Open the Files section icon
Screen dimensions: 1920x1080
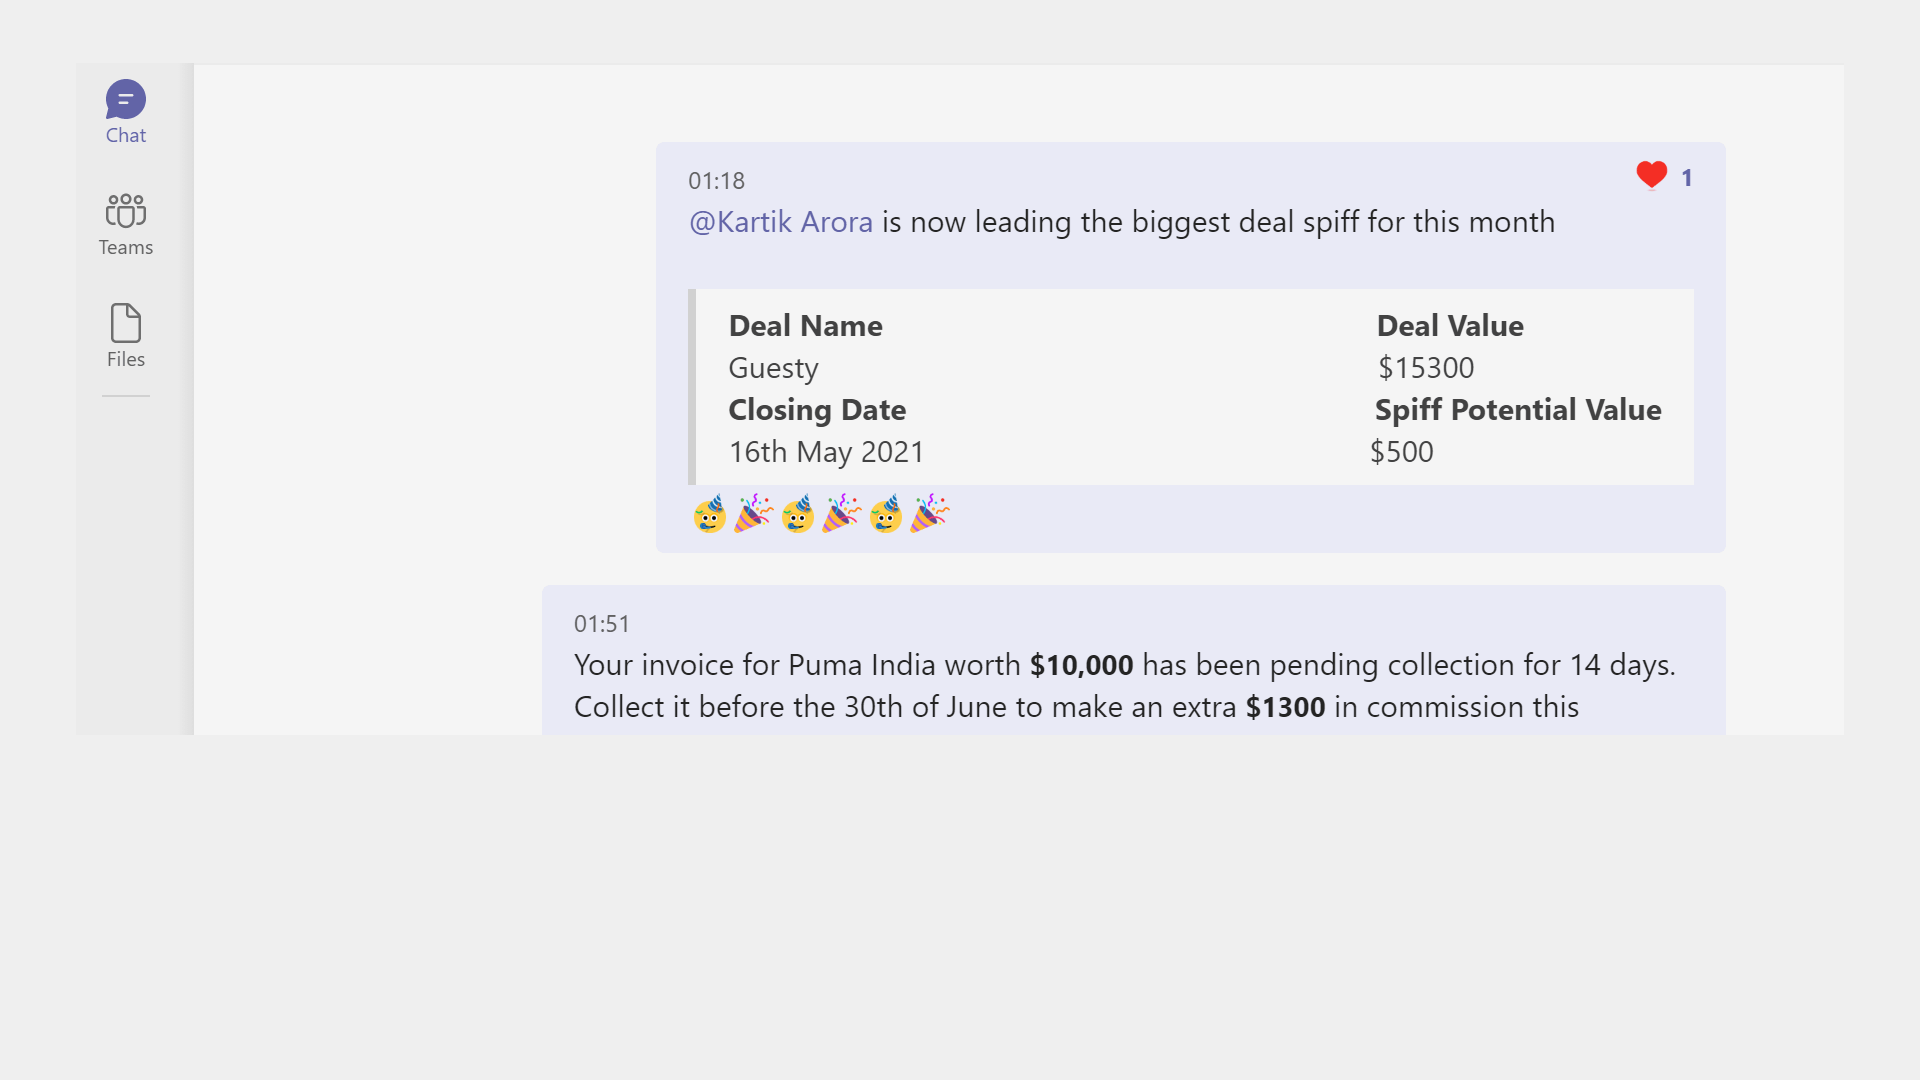(126, 323)
